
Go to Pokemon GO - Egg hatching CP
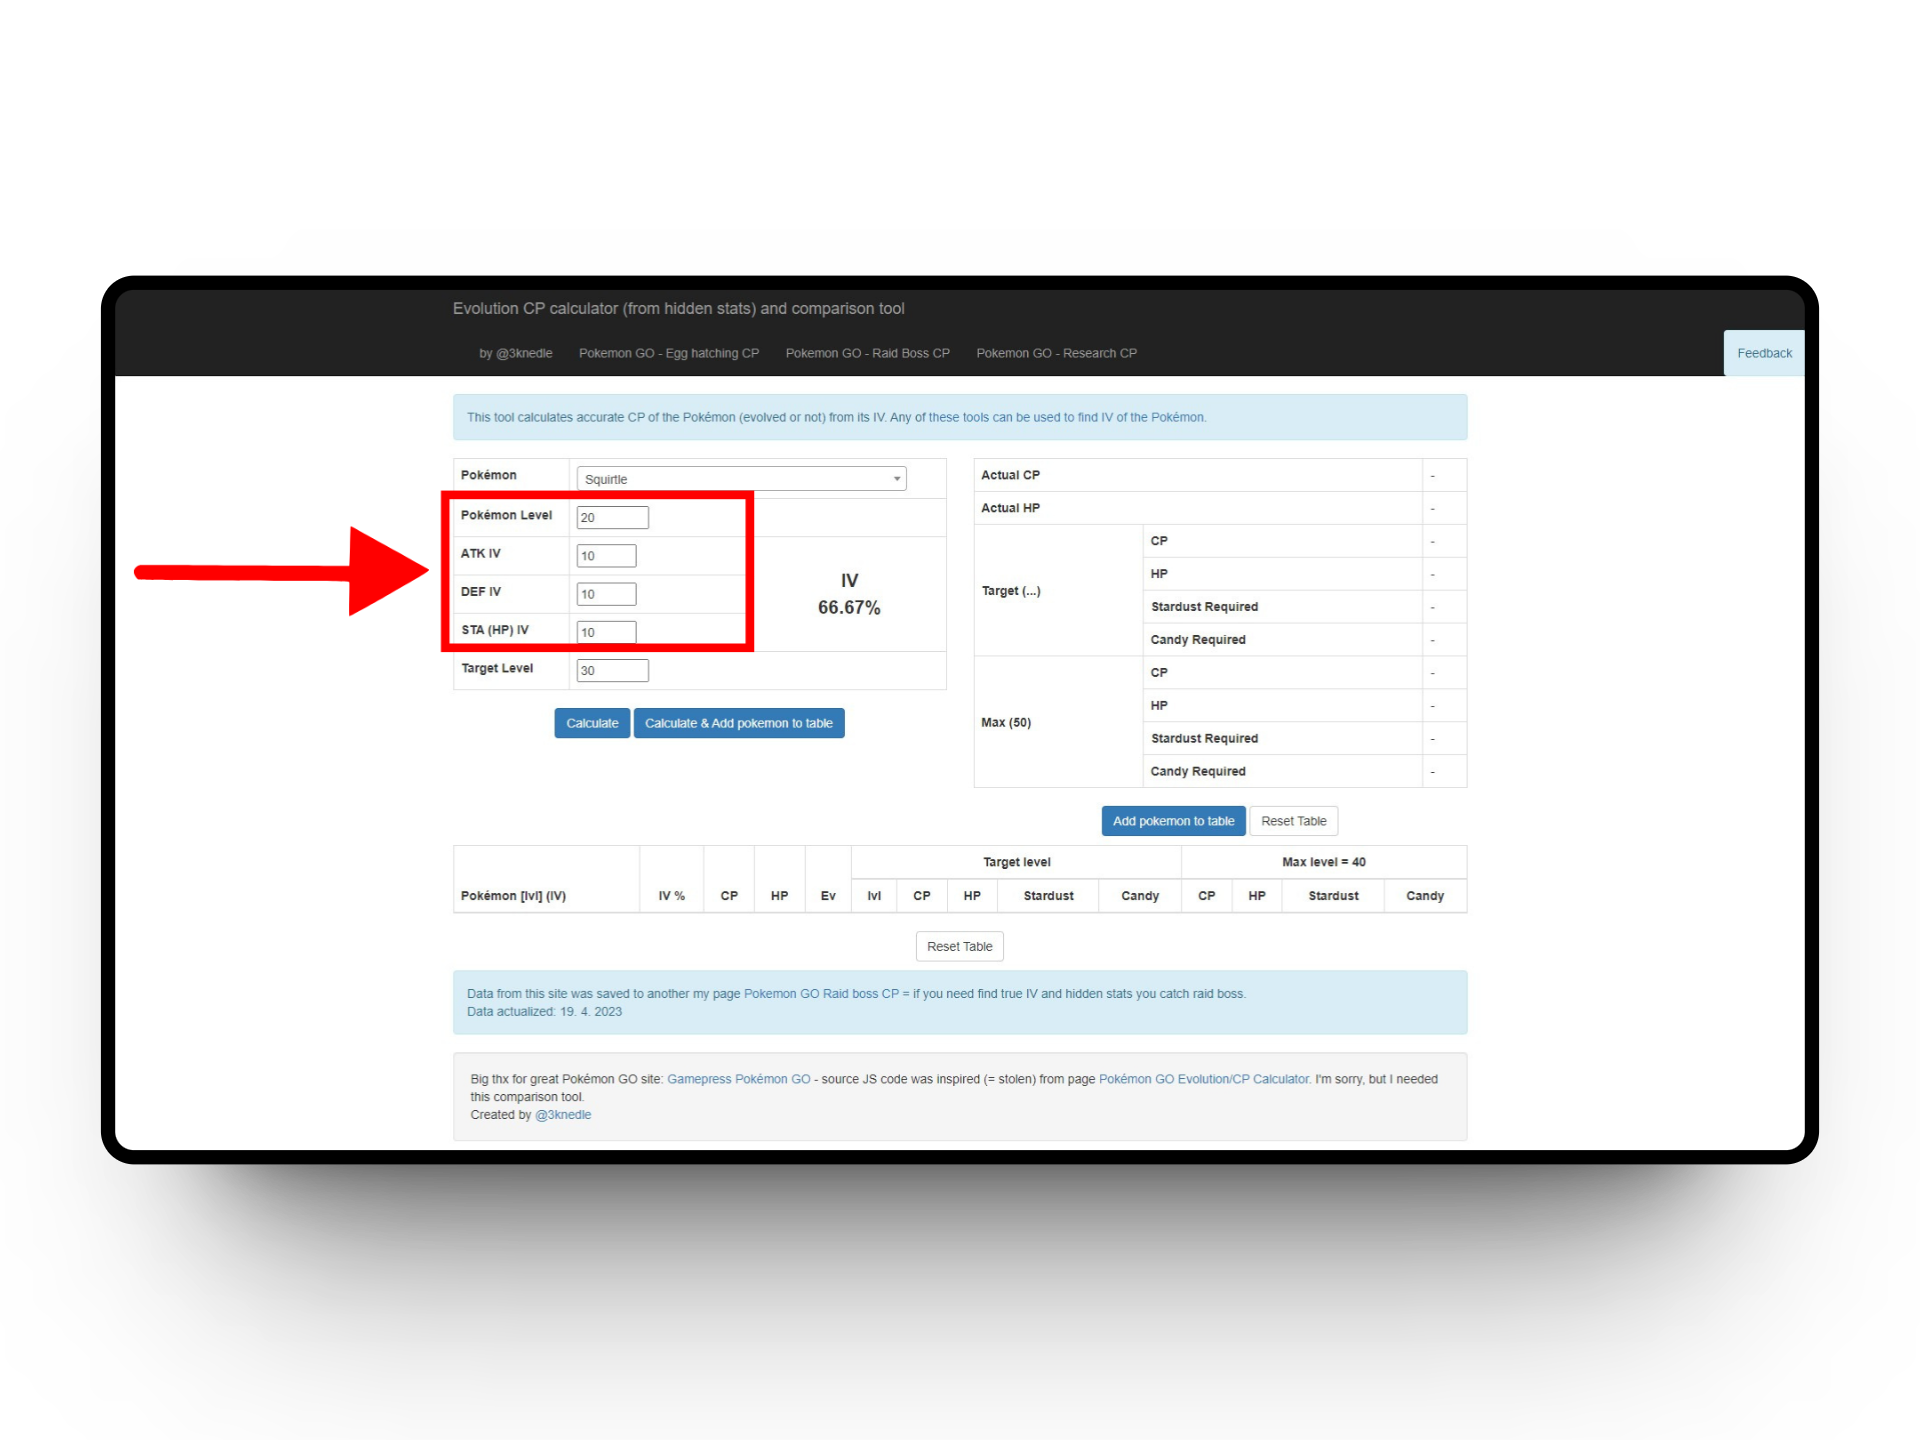(668, 353)
